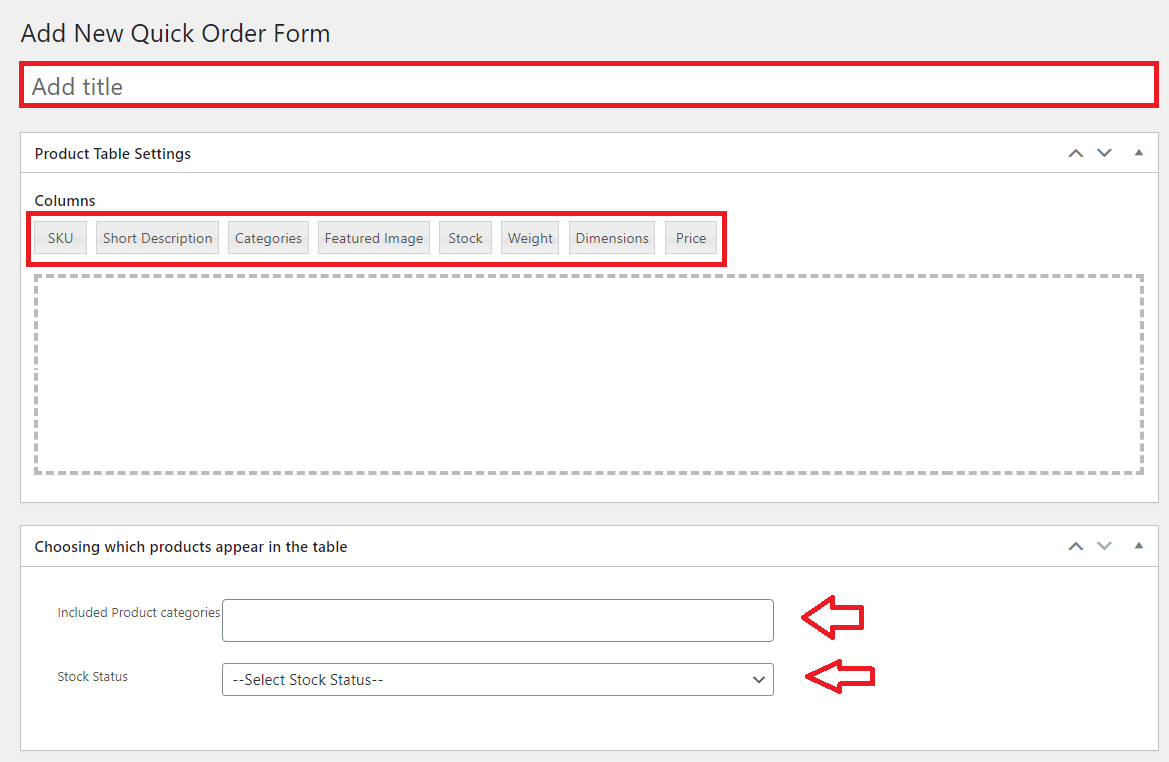Collapse the Product Table Settings panel
Viewport: 1169px width, 762px height.
1138,153
